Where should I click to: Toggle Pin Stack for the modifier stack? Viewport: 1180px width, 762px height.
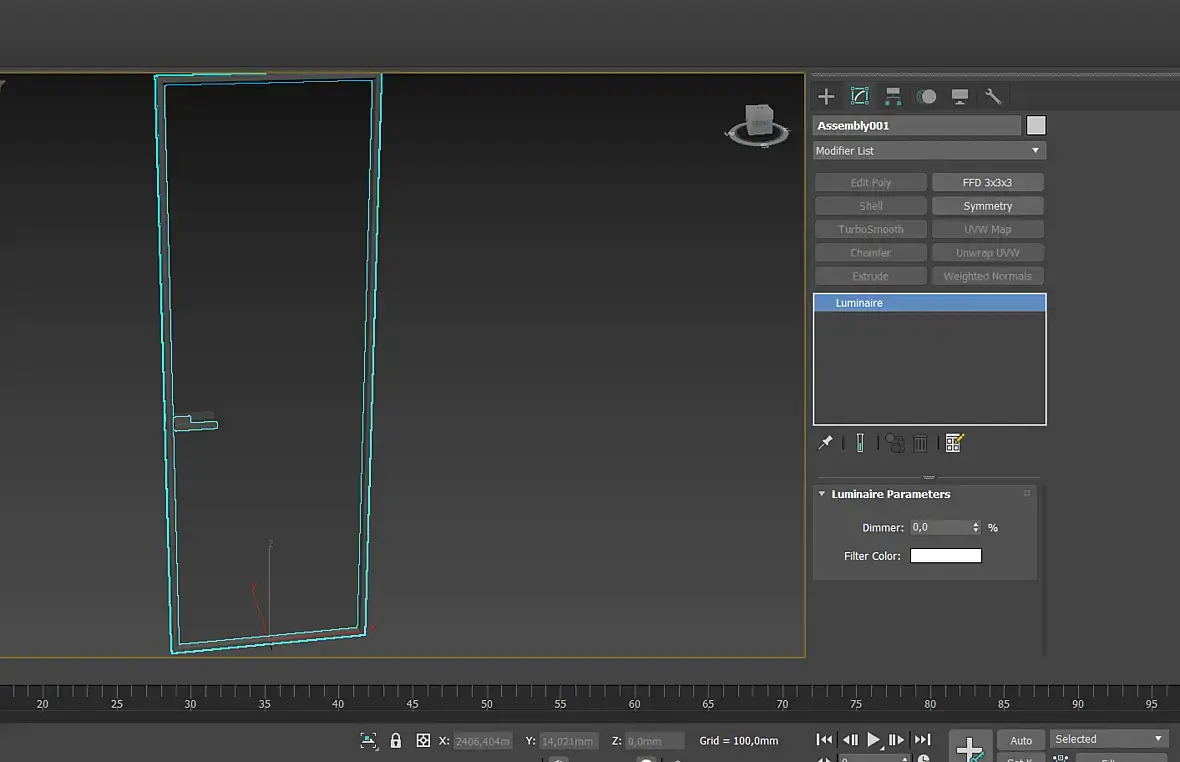(825, 443)
